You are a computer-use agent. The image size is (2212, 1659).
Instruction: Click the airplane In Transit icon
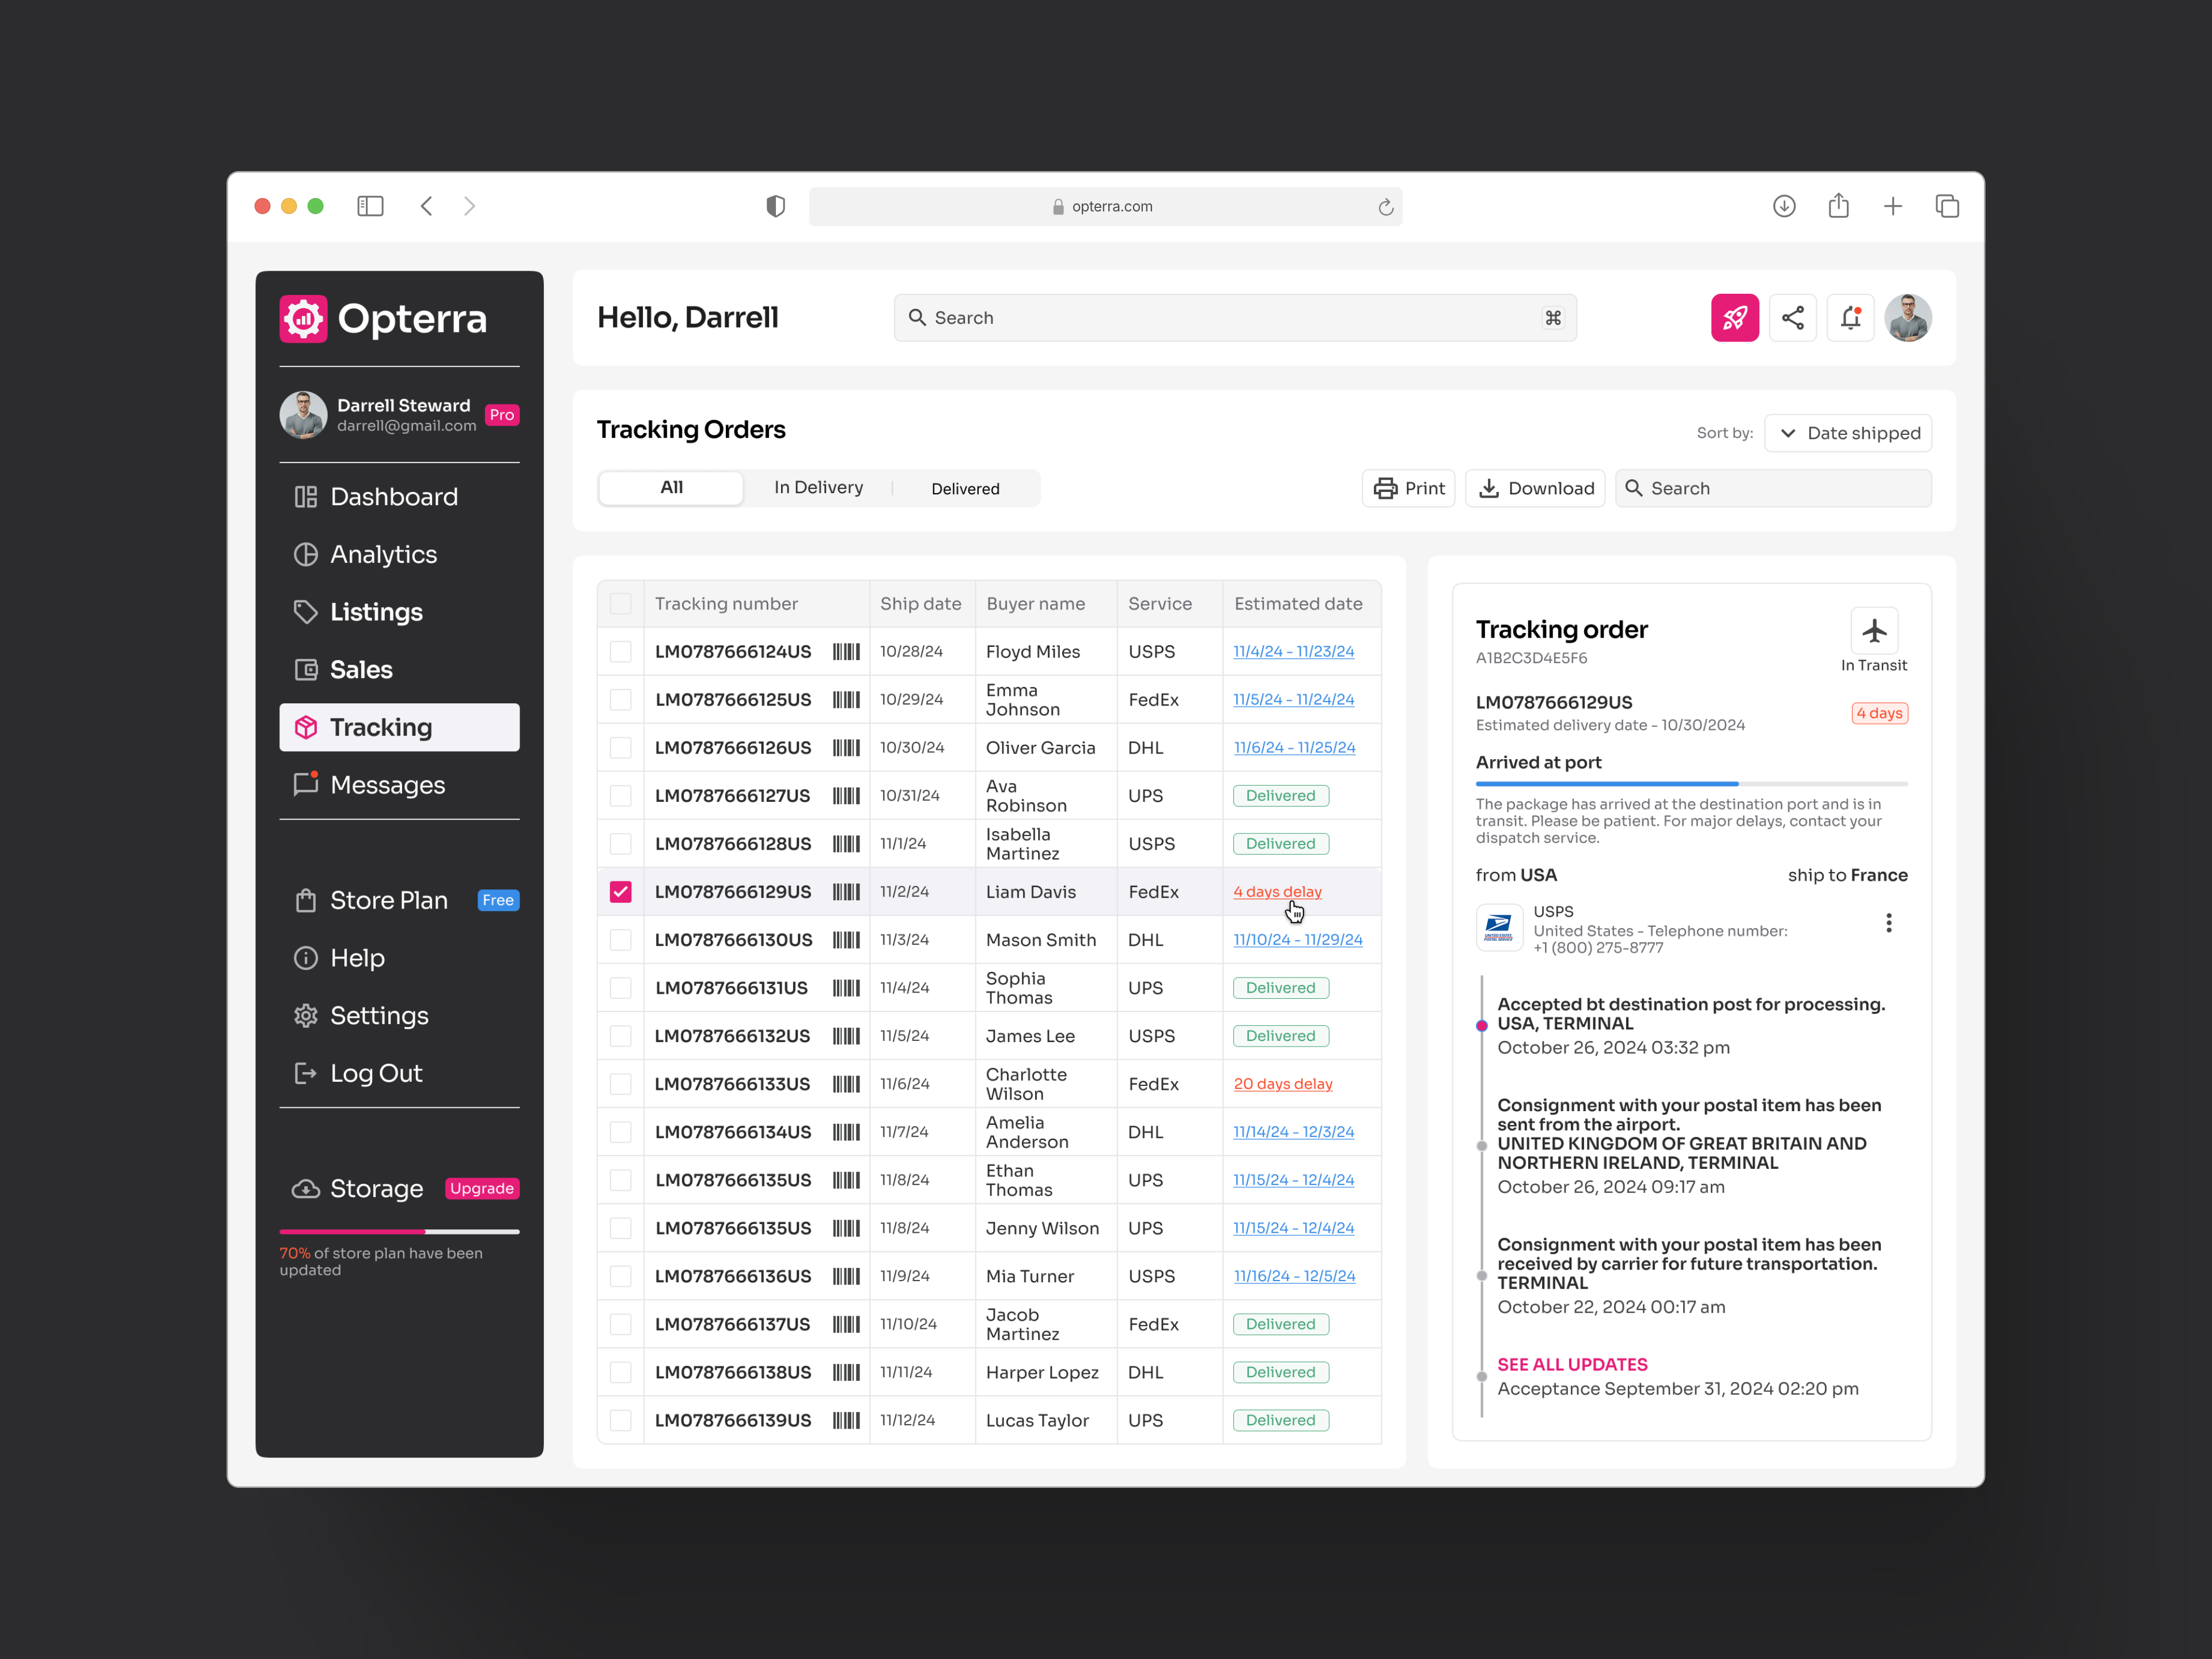click(1874, 631)
